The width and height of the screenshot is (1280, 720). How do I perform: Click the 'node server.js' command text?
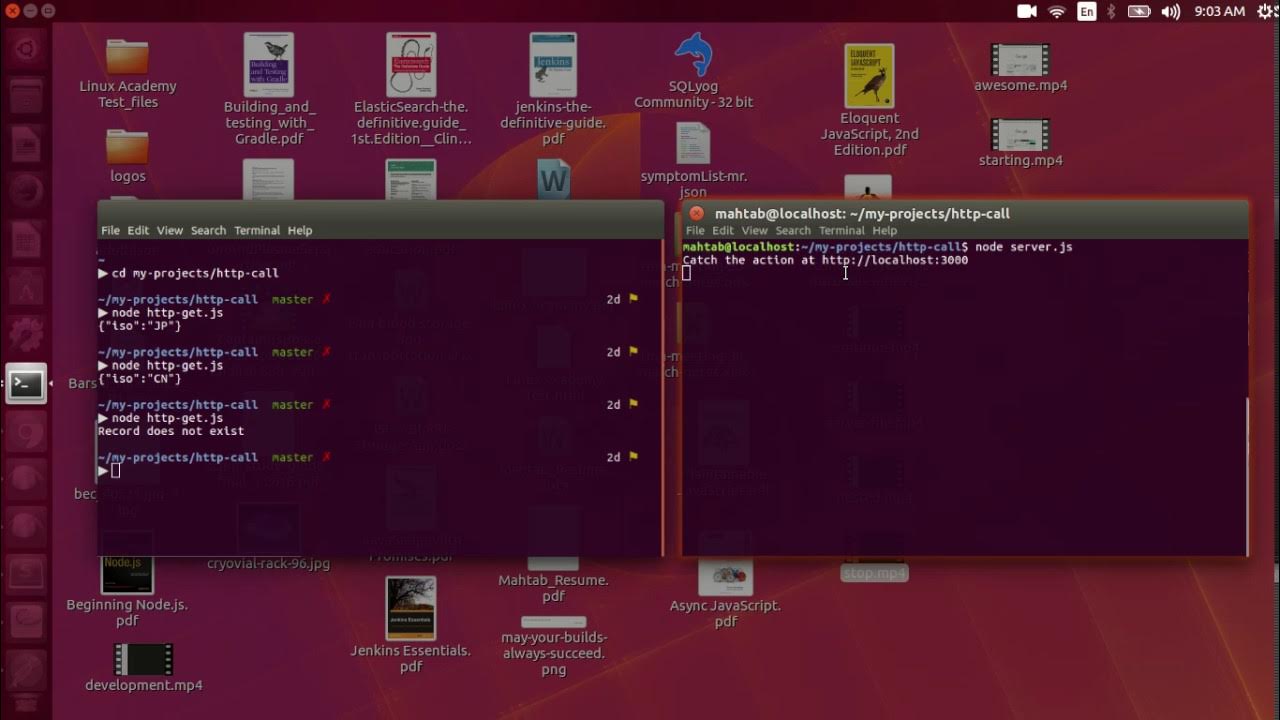click(1024, 246)
